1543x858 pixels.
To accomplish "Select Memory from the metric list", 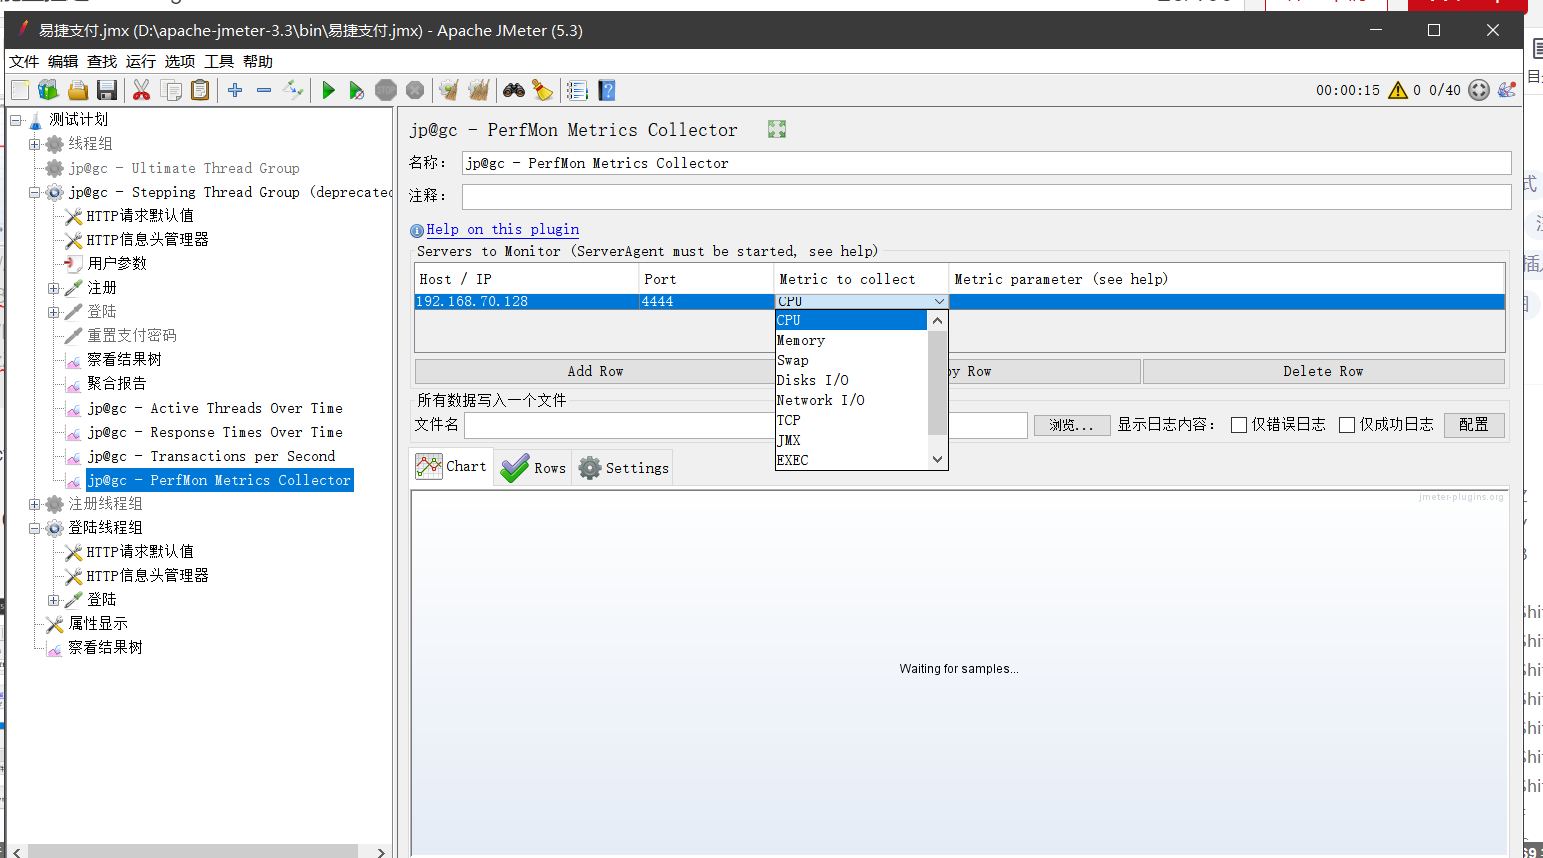I will (x=852, y=340).
